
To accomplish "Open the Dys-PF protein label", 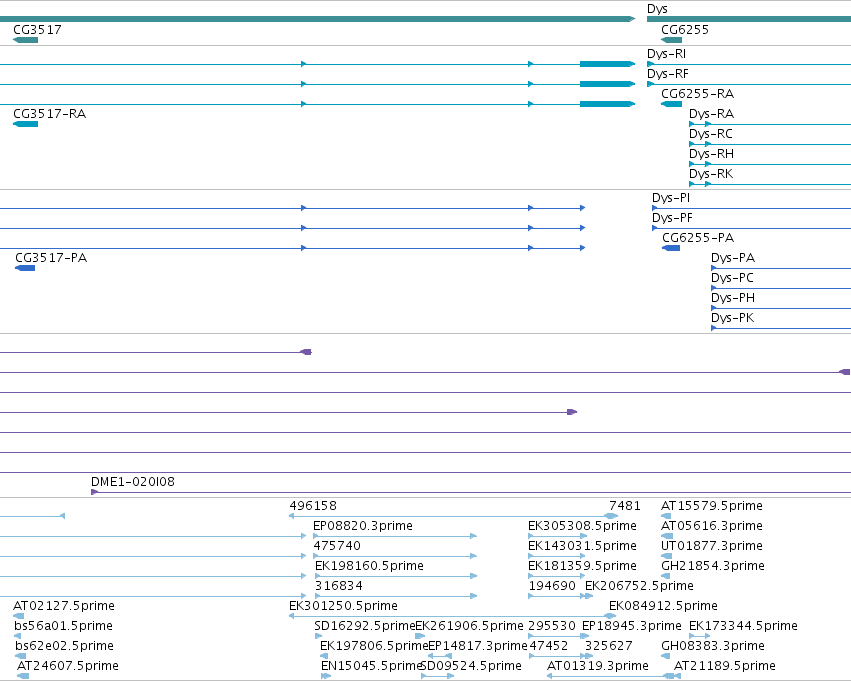I will (x=672, y=218).
